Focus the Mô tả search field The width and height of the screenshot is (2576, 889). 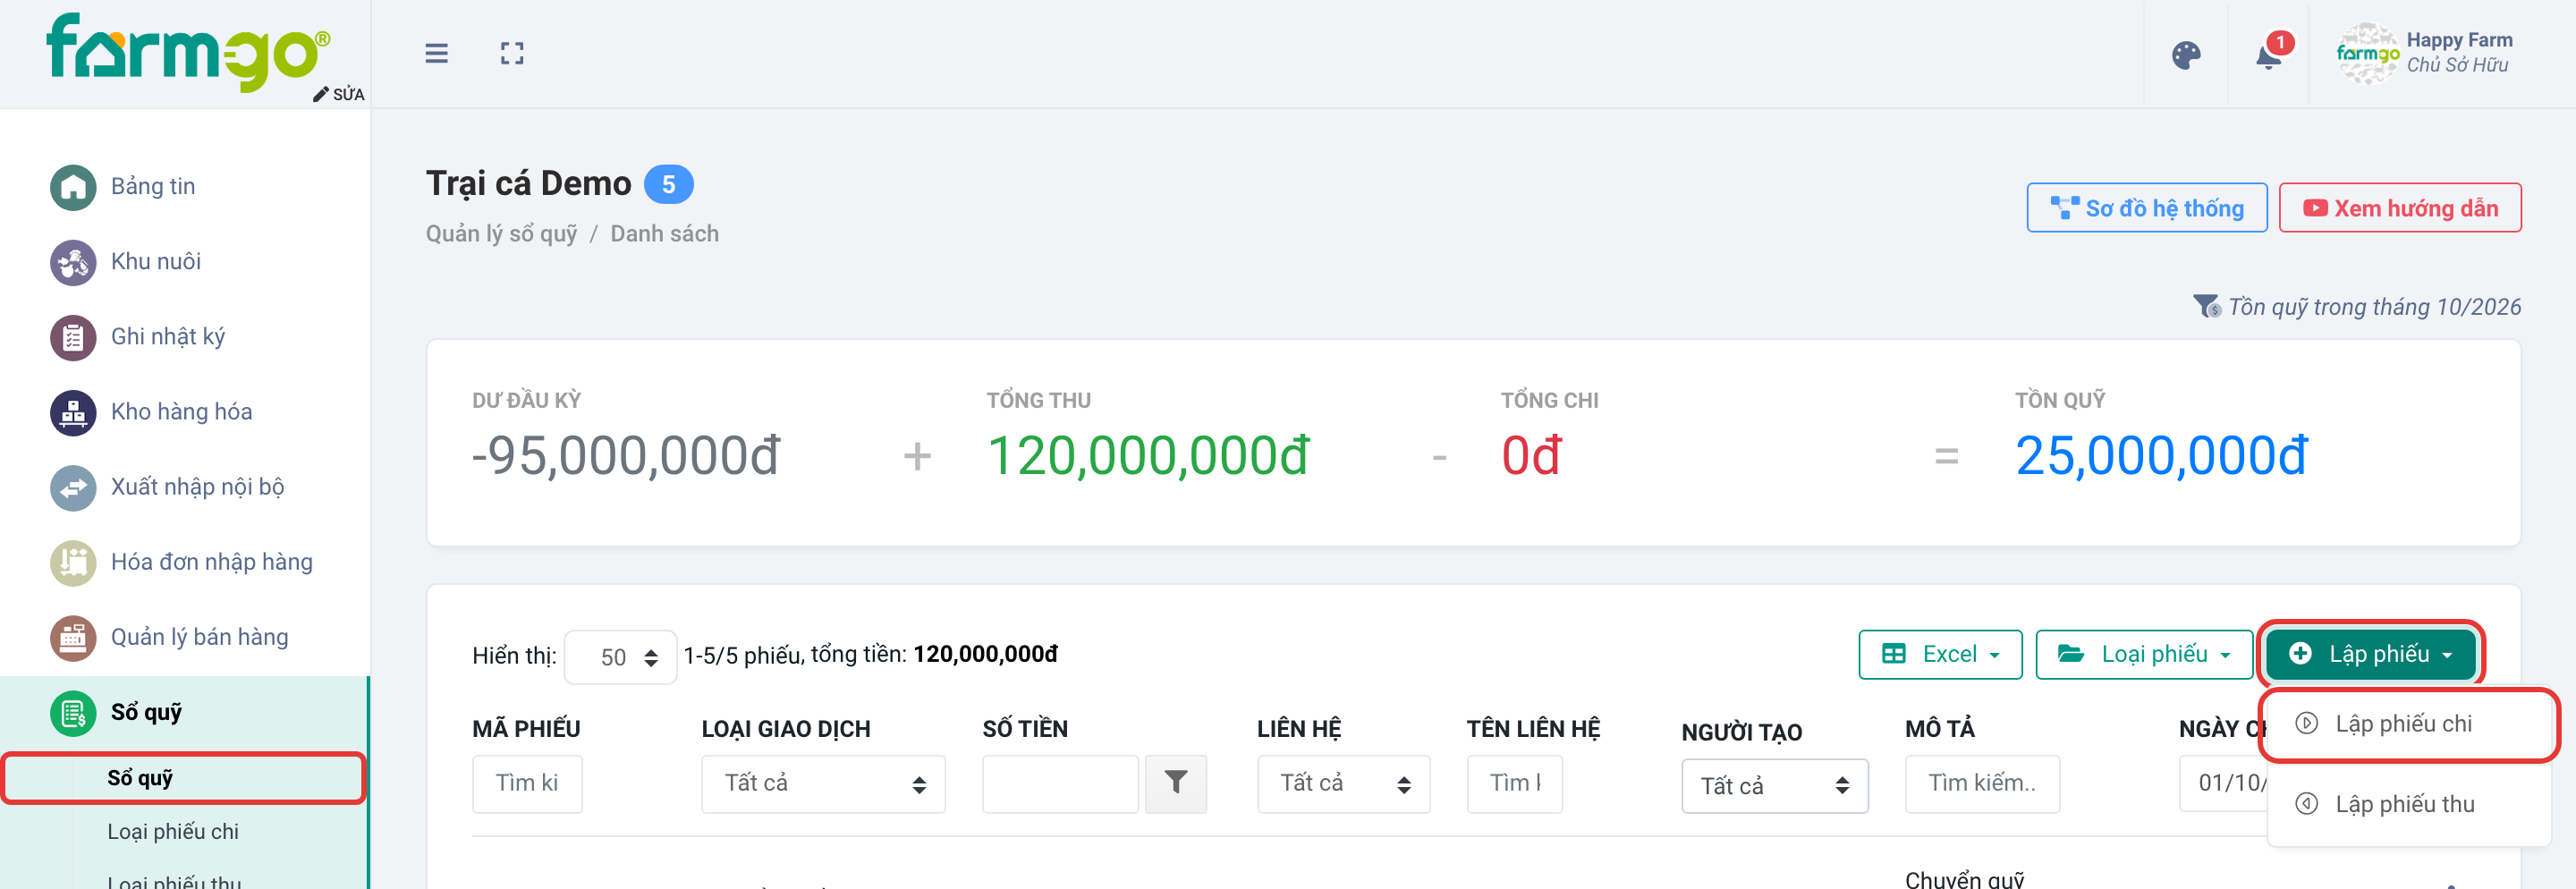point(1981,783)
